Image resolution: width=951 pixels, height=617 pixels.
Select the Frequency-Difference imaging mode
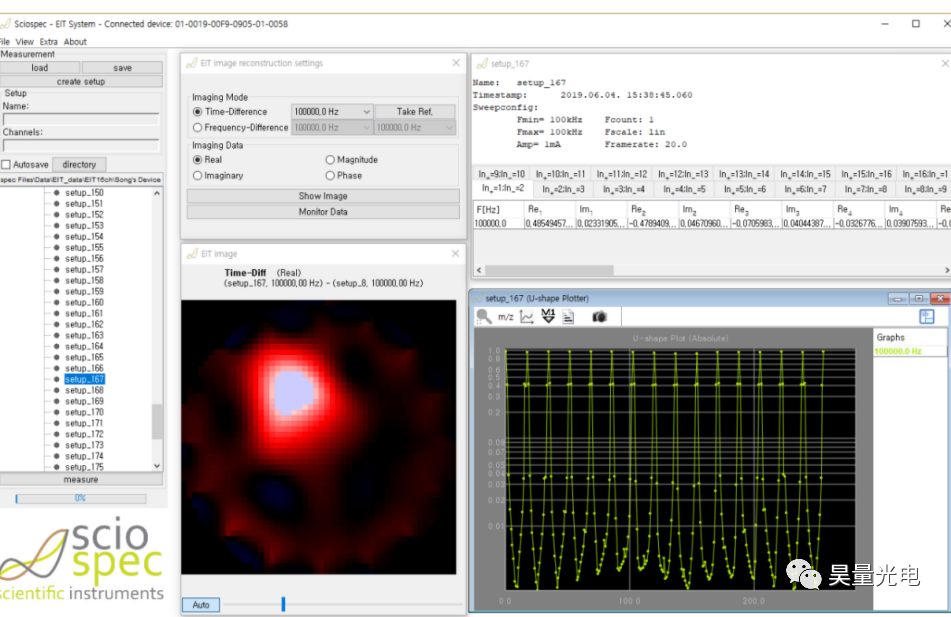click(197, 128)
